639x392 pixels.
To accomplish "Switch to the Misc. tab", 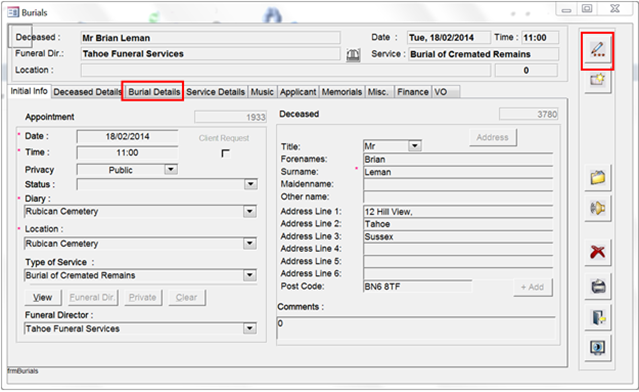I will point(378,92).
